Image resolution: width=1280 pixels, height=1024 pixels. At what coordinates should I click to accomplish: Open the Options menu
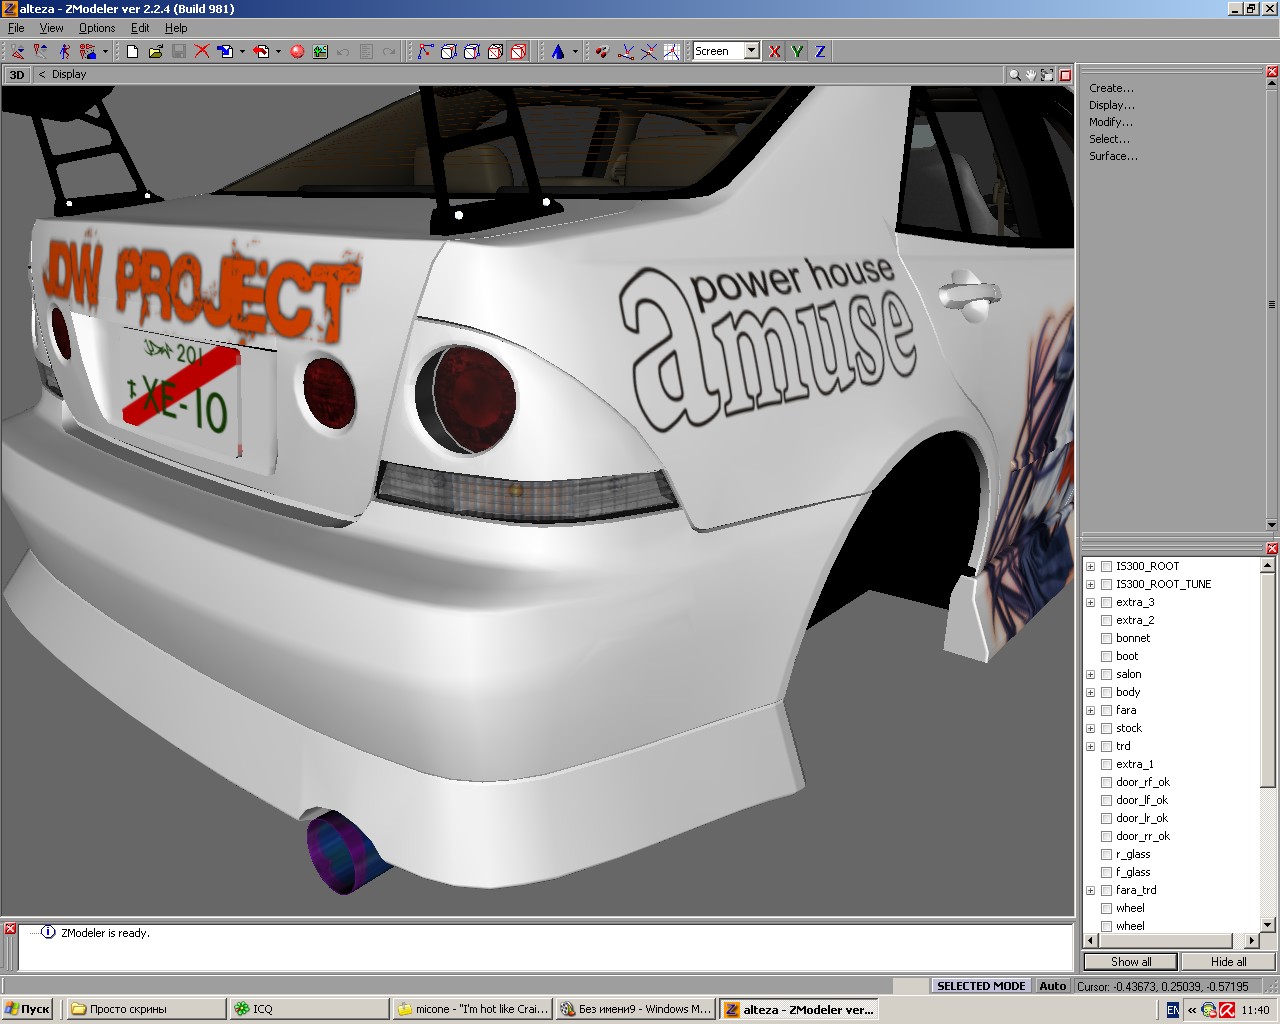coord(97,28)
